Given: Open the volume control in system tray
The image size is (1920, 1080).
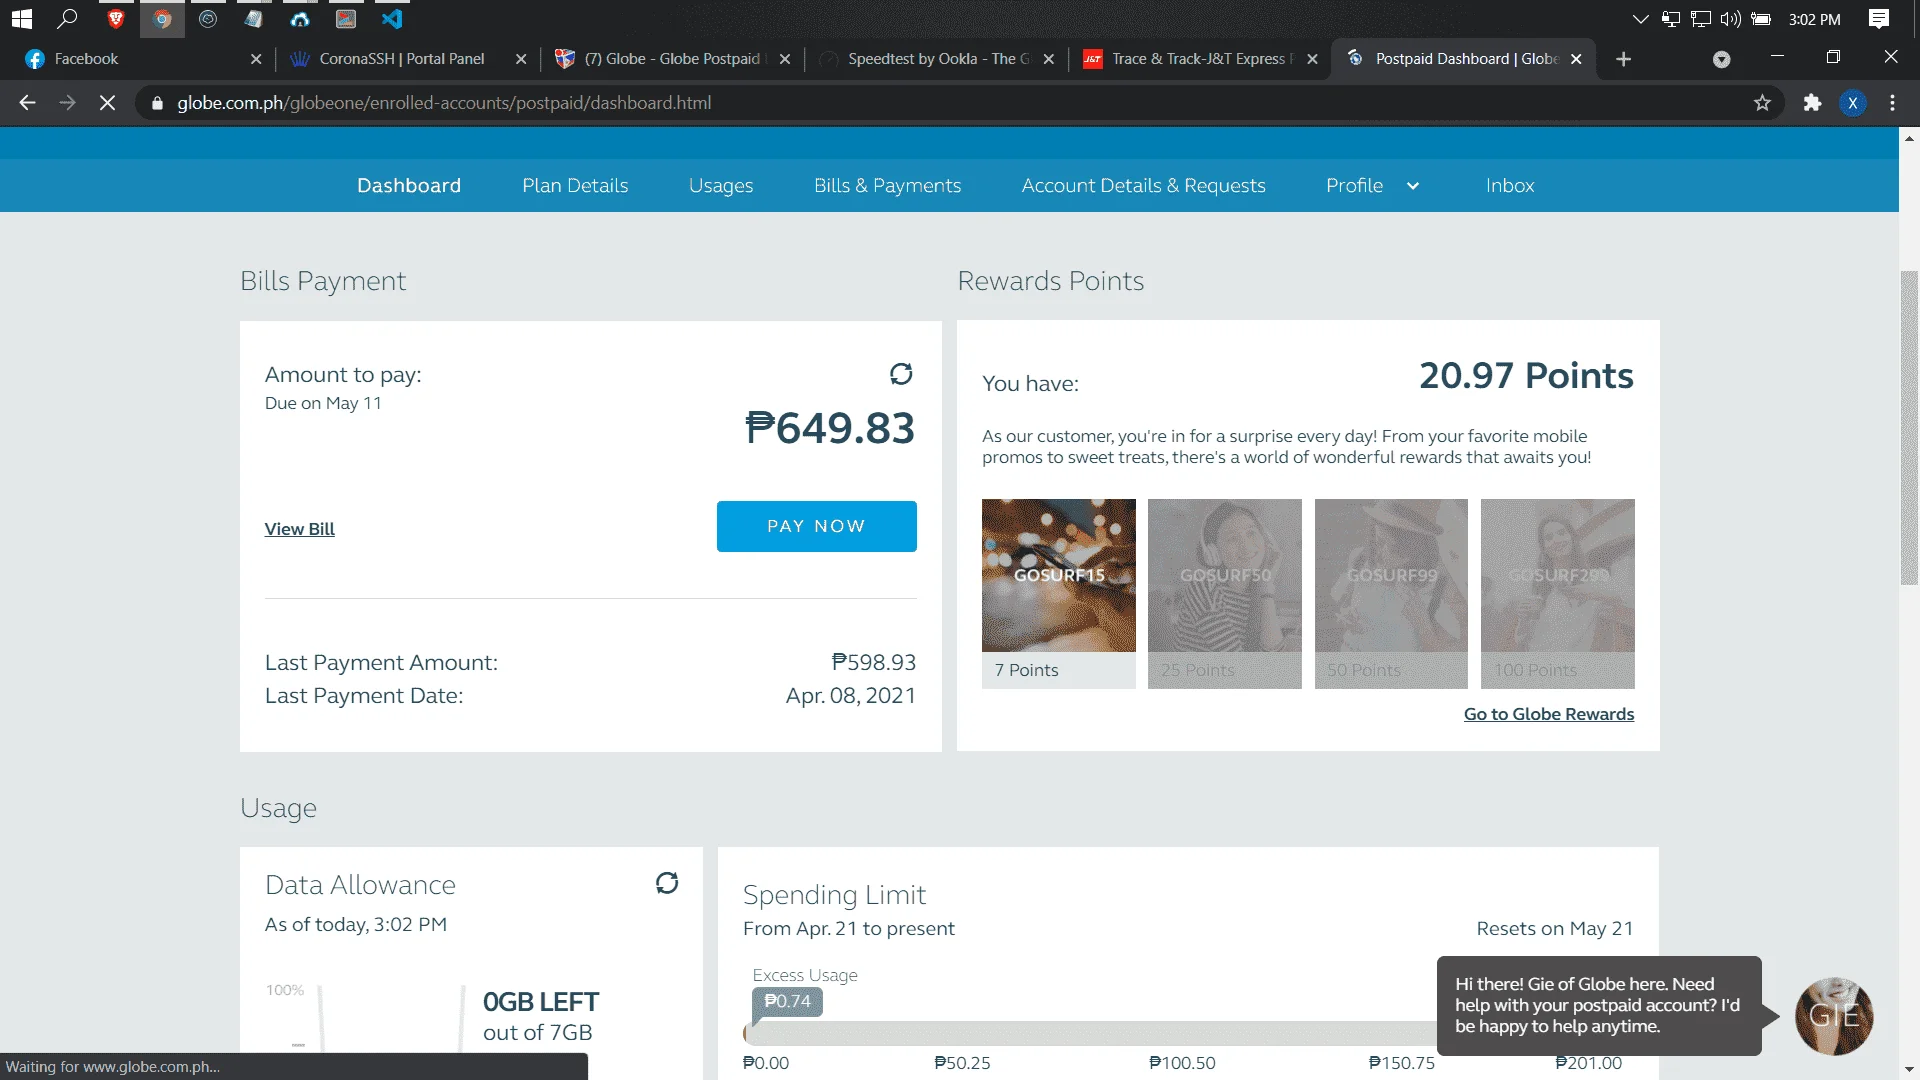Looking at the screenshot, I should click(1731, 19).
